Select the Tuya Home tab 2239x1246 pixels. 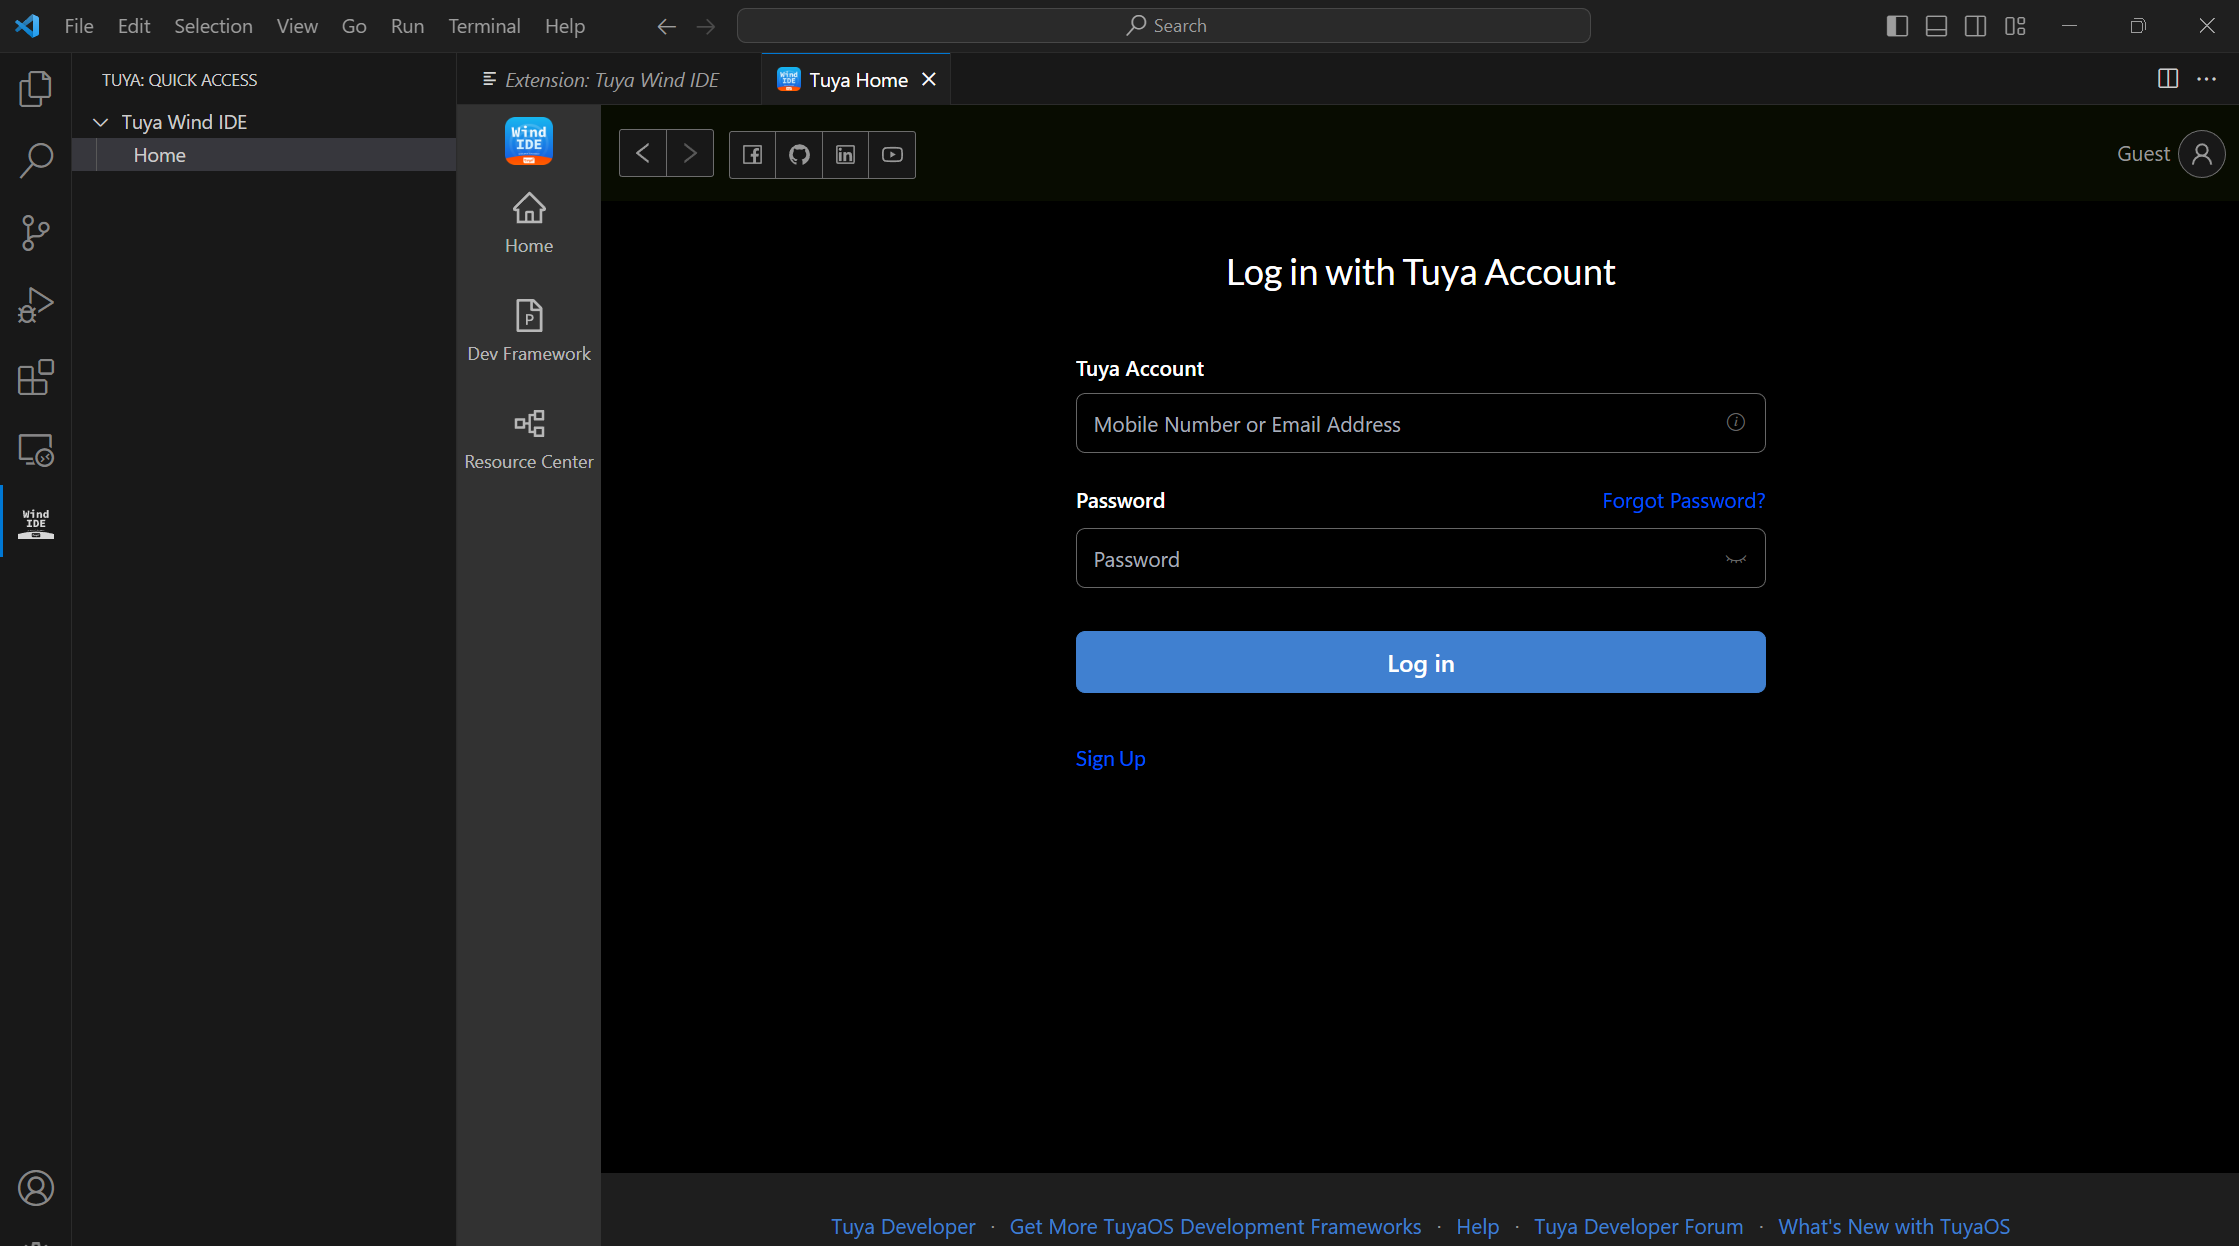(x=858, y=80)
